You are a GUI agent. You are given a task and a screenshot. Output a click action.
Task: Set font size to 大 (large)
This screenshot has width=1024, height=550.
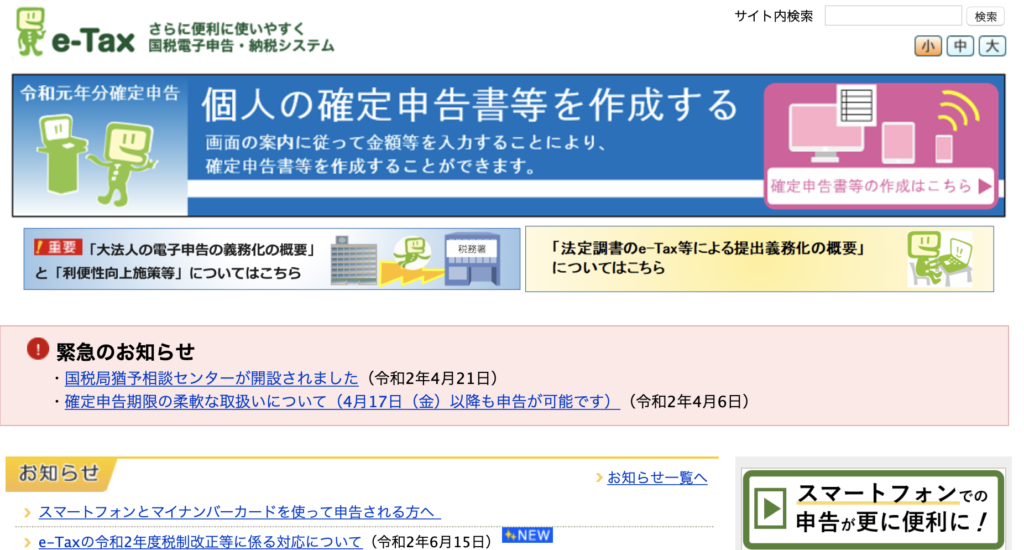click(991, 46)
